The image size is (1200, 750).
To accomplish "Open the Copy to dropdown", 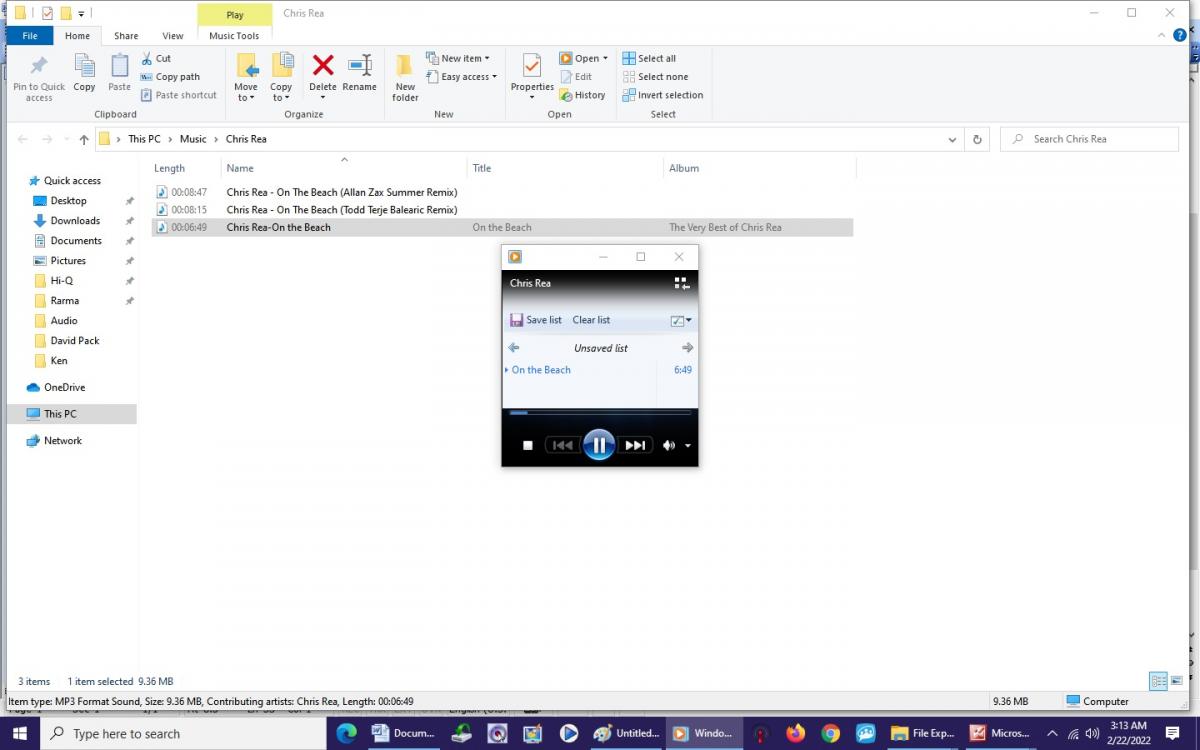I will (x=281, y=92).
